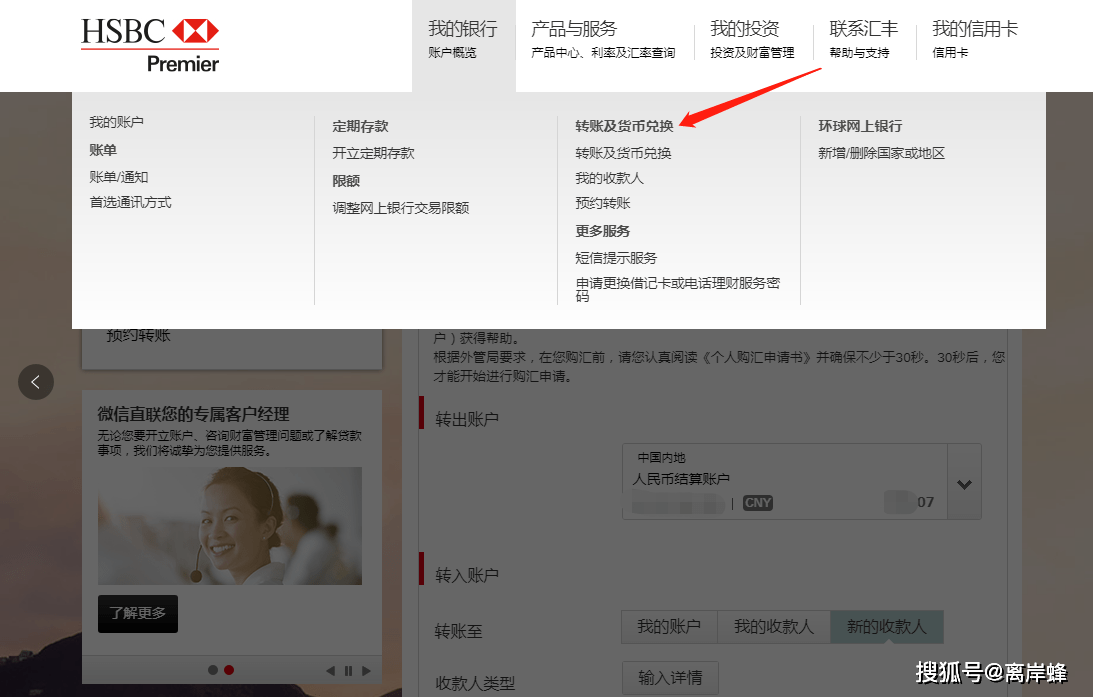Image resolution: width=1093 pixels, height=697 pixels.
Task: Click the bold 转账及货币兑换 heading
Action: pos(624,126)
